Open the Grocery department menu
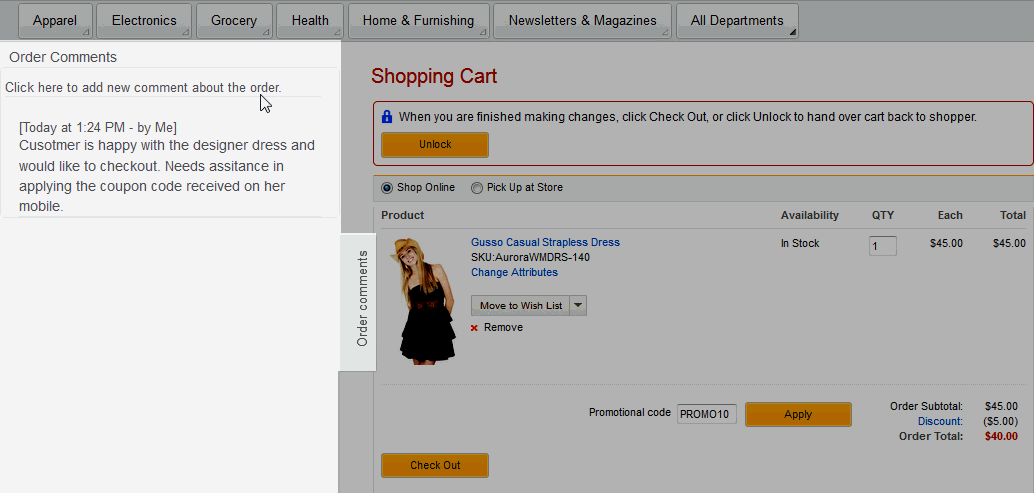This screenshot has width=1034, height=493. [234, 21]
